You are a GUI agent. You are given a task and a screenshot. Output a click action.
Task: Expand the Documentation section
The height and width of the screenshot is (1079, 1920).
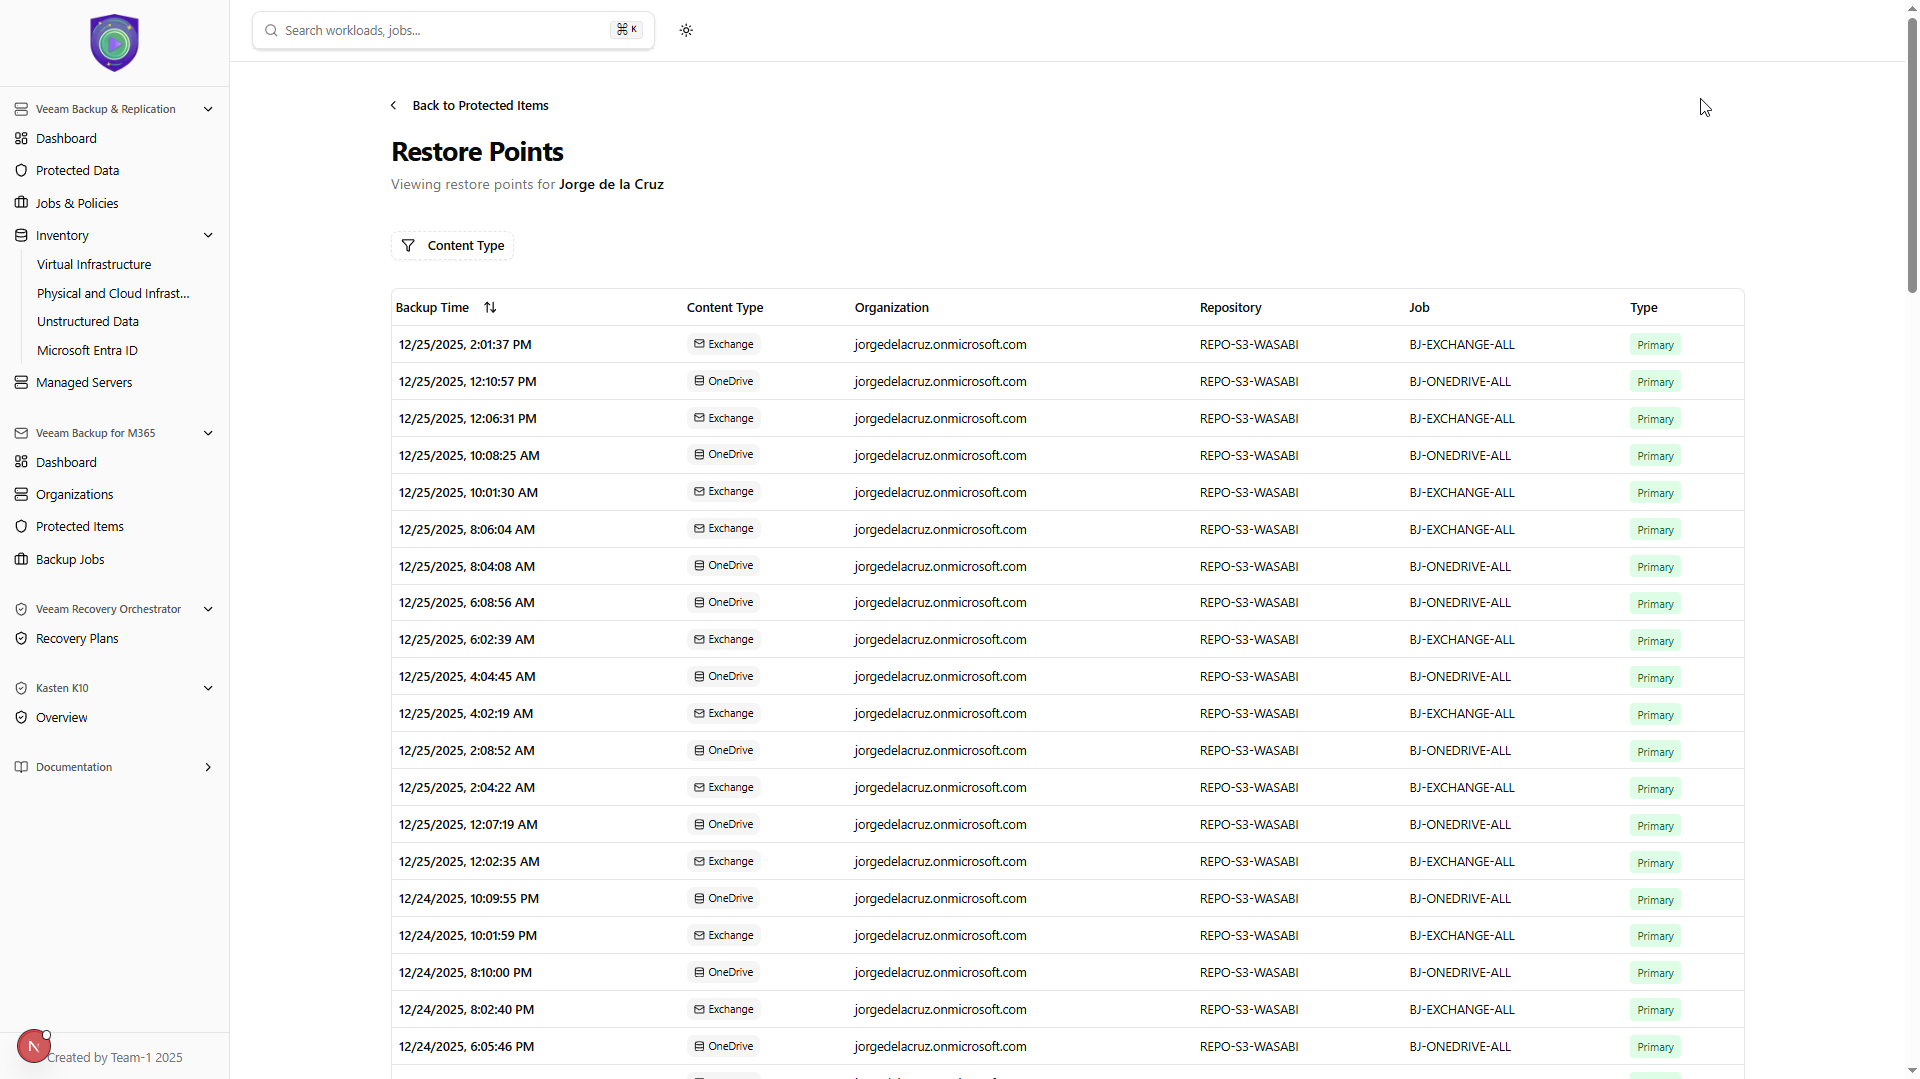coord(208,767)
